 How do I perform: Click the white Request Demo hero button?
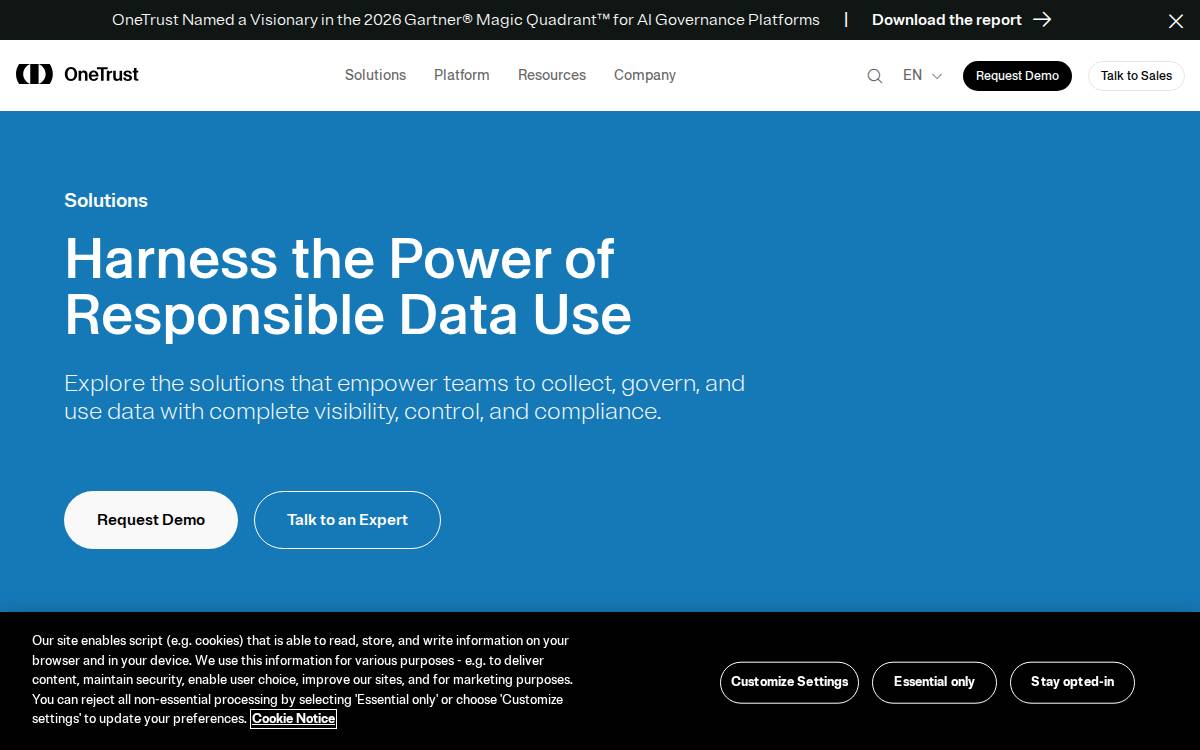[x=151, y=520]
